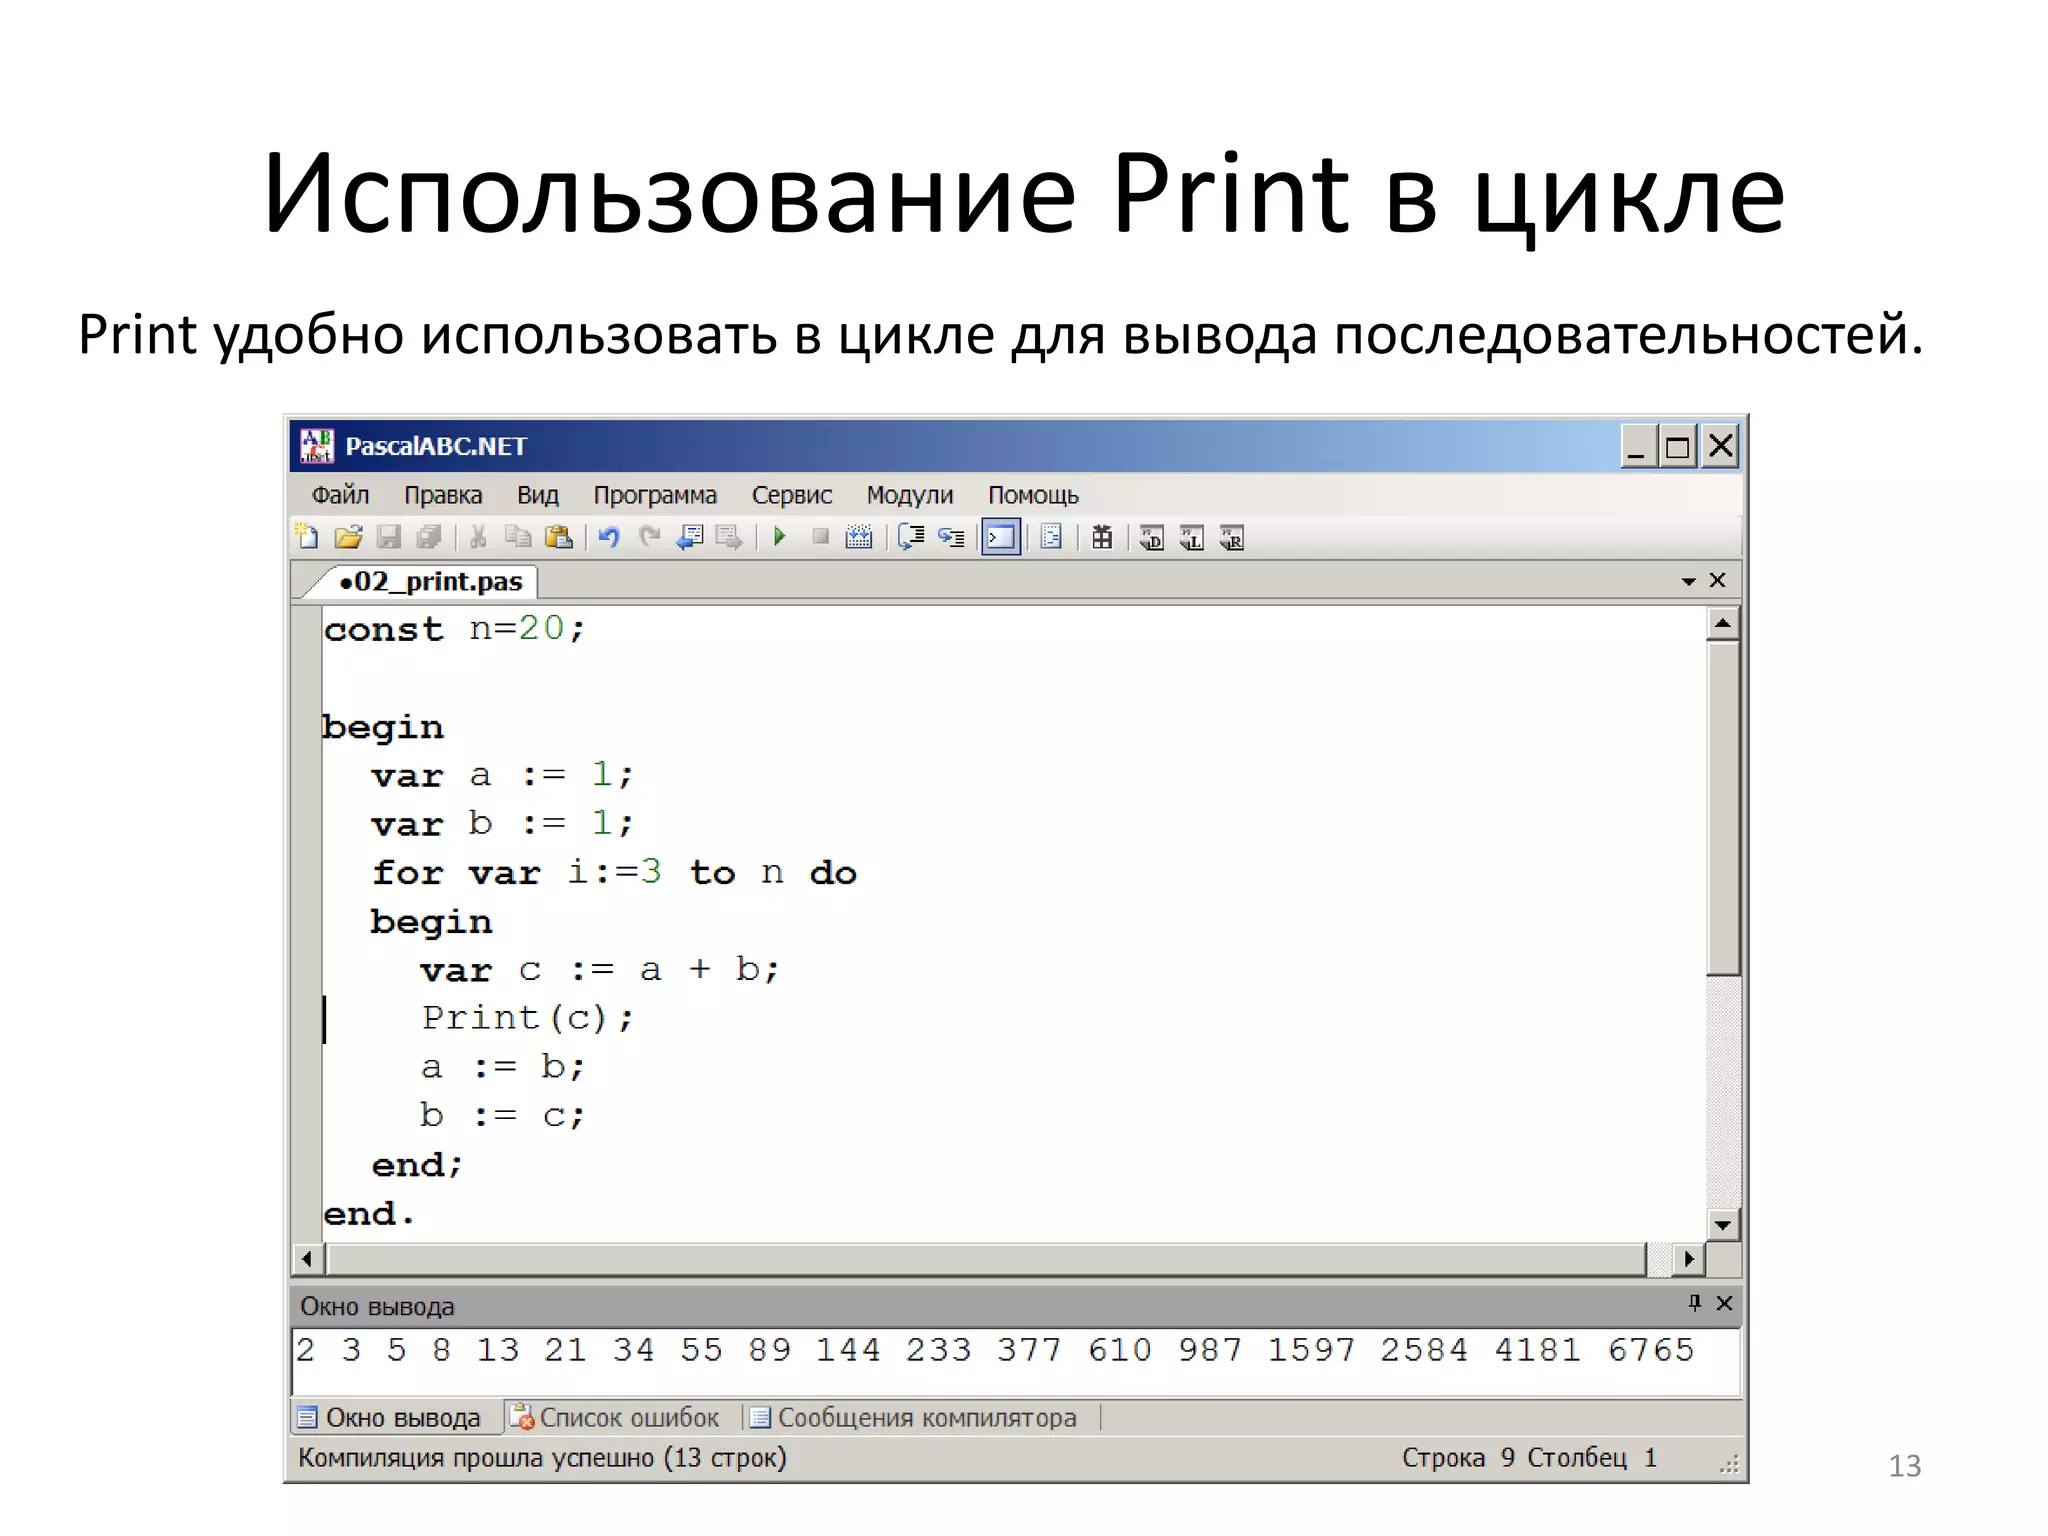2048x1536 pixels.
Task: Click the Print(c); code line
Action: click(527, 1018)
